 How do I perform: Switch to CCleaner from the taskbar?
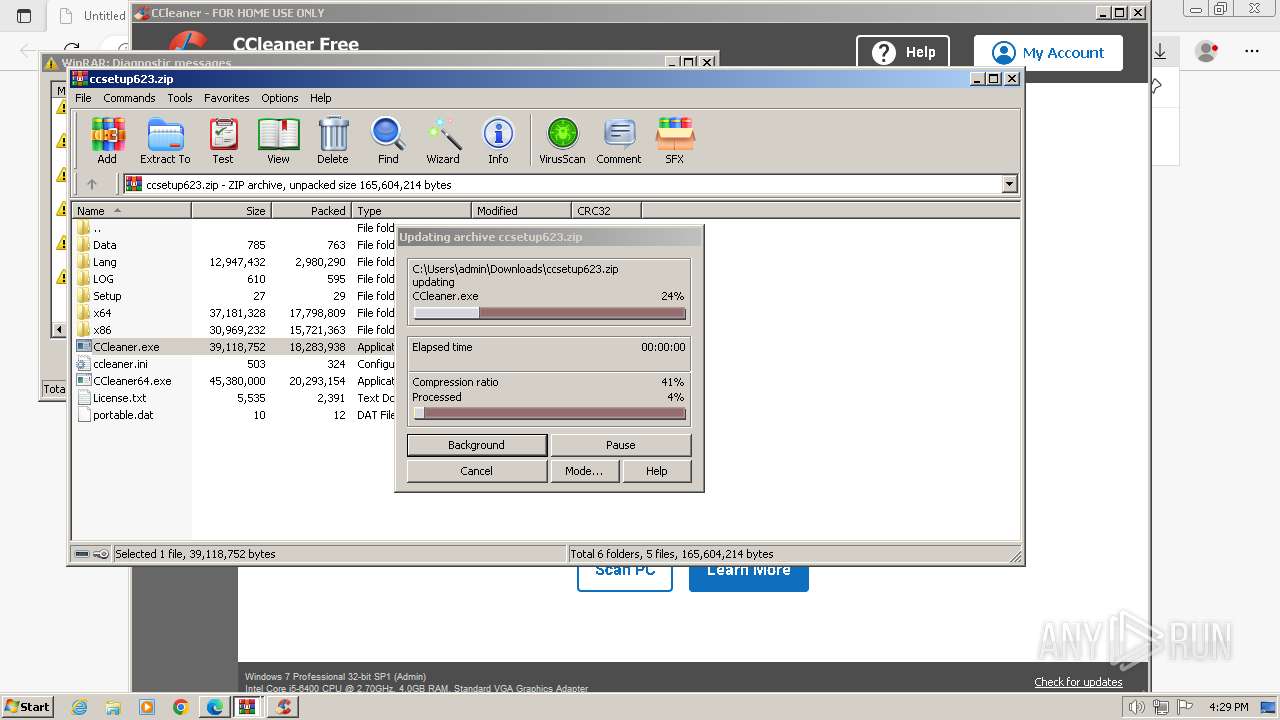click(x=284, y=707)
